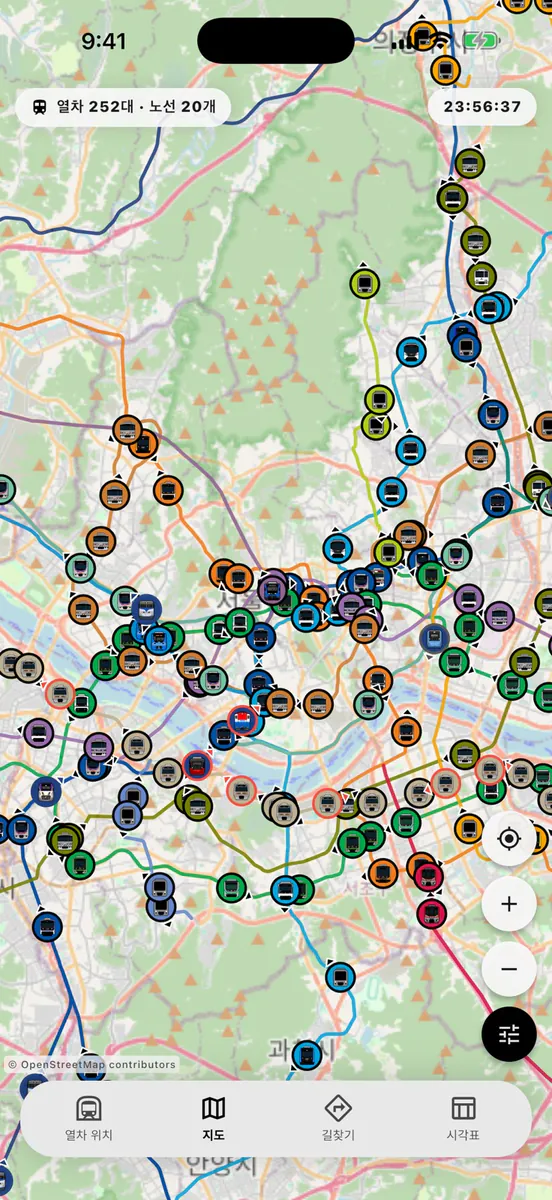Select the lone lime-green train at line's north end
The height and width of the screenshot is (1200, 552).
(x=365, y=284)
